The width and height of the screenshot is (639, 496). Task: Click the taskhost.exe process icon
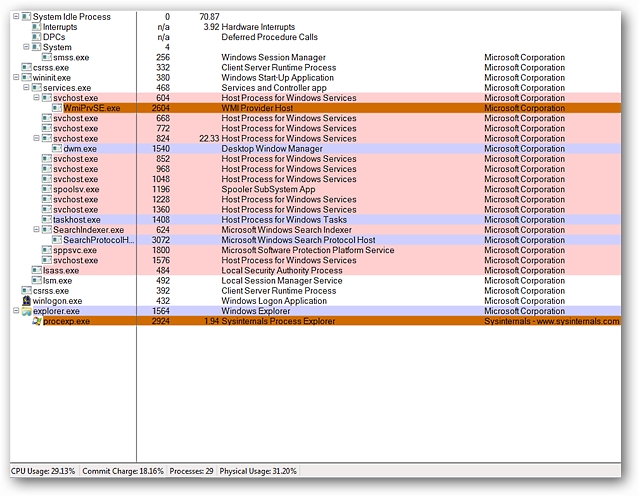(x=47, y=219)
